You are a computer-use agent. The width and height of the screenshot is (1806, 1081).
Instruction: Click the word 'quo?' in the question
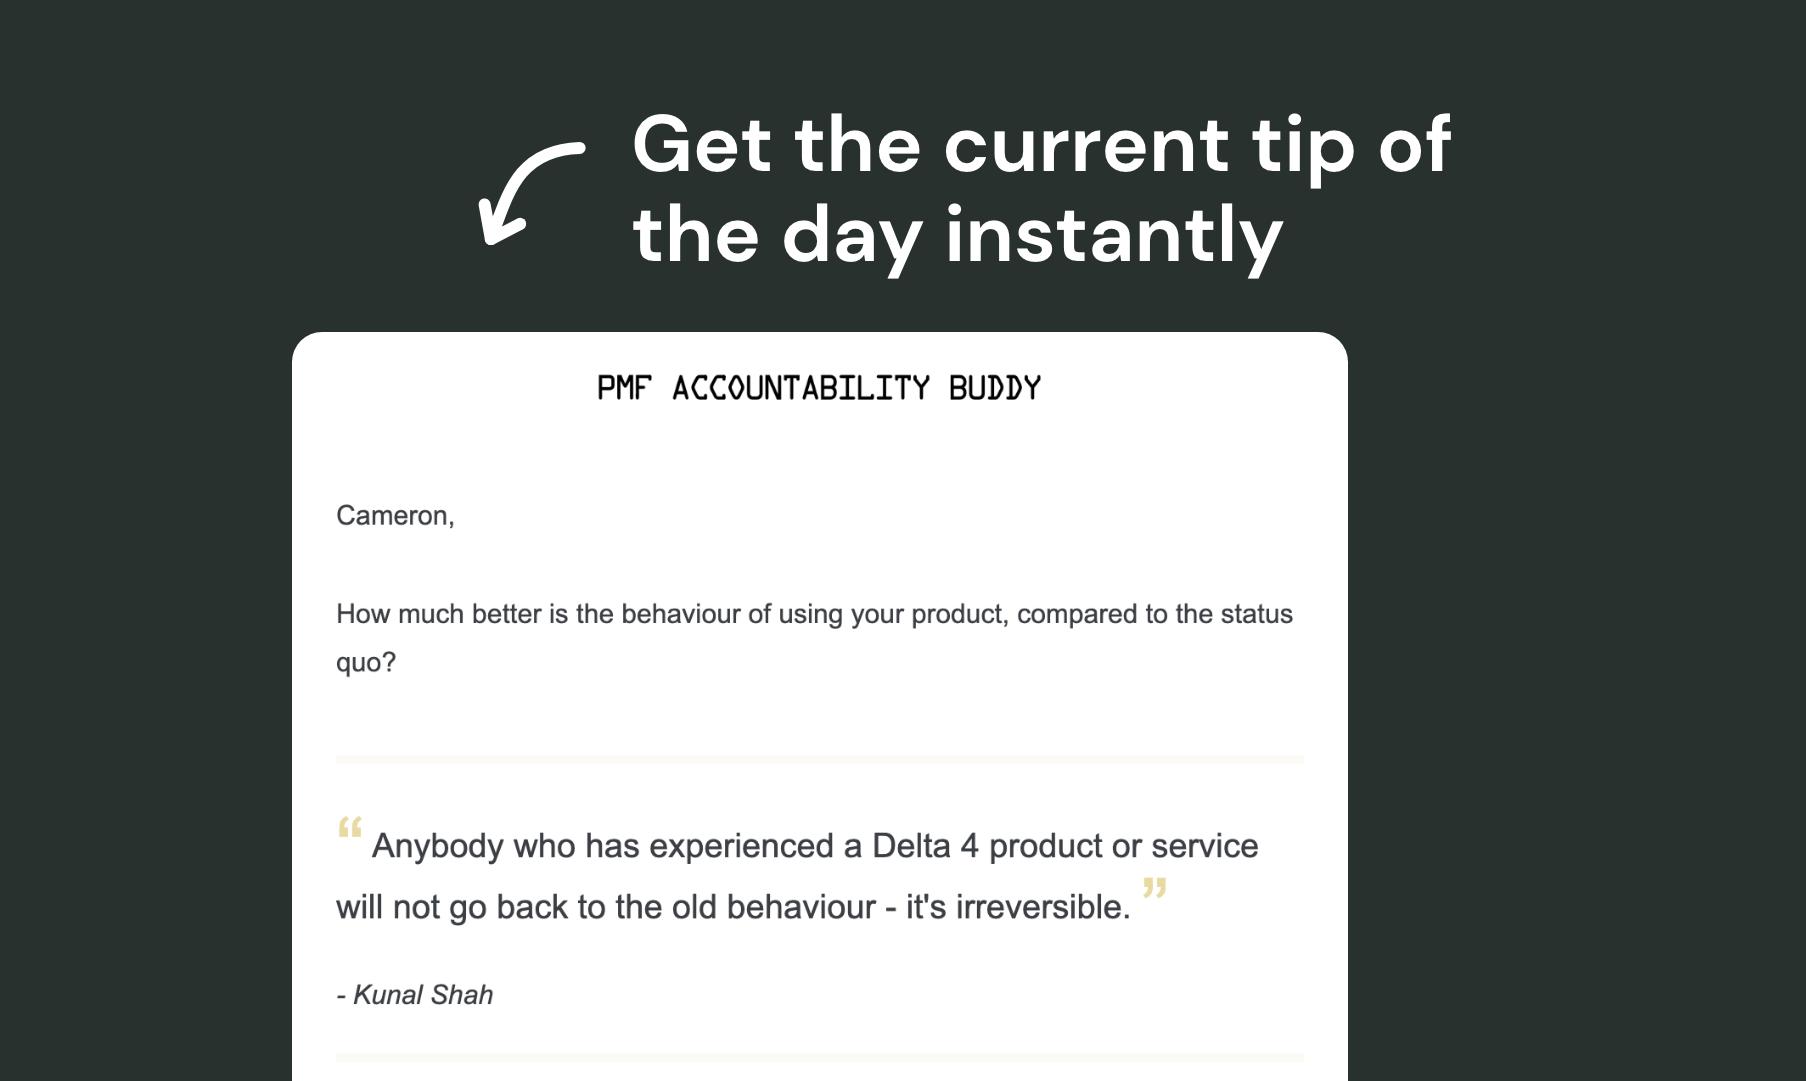(x=366, y=663)
